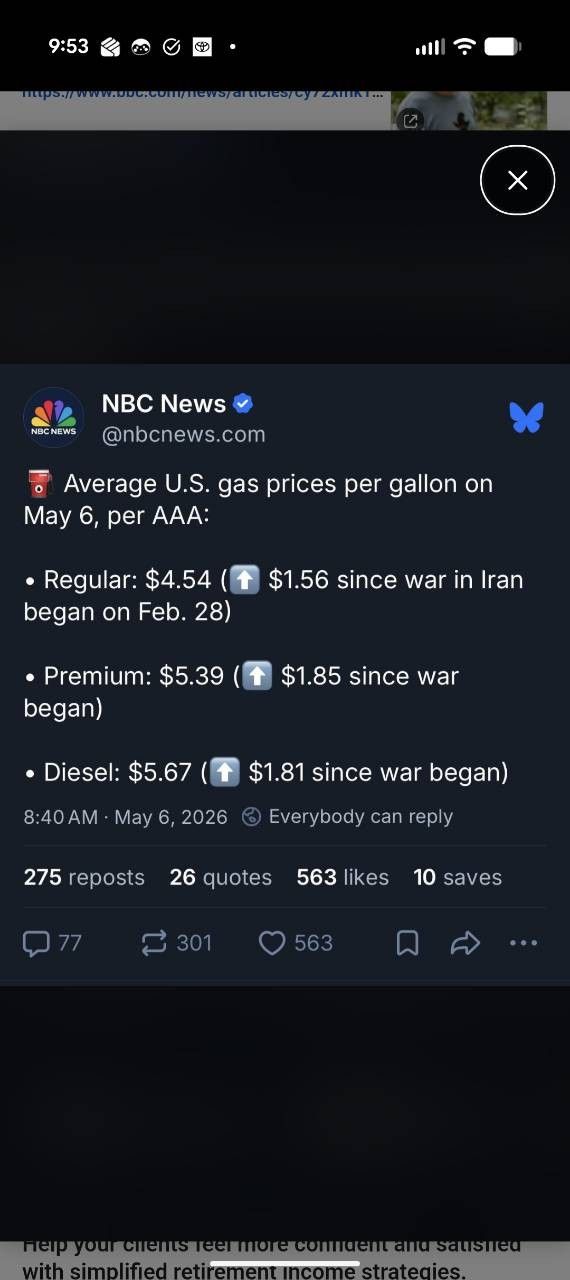Tap the 8:40 AM May 6, 2026 timestamp
This screenshot has width=570, height=1280.
[126, 817]
